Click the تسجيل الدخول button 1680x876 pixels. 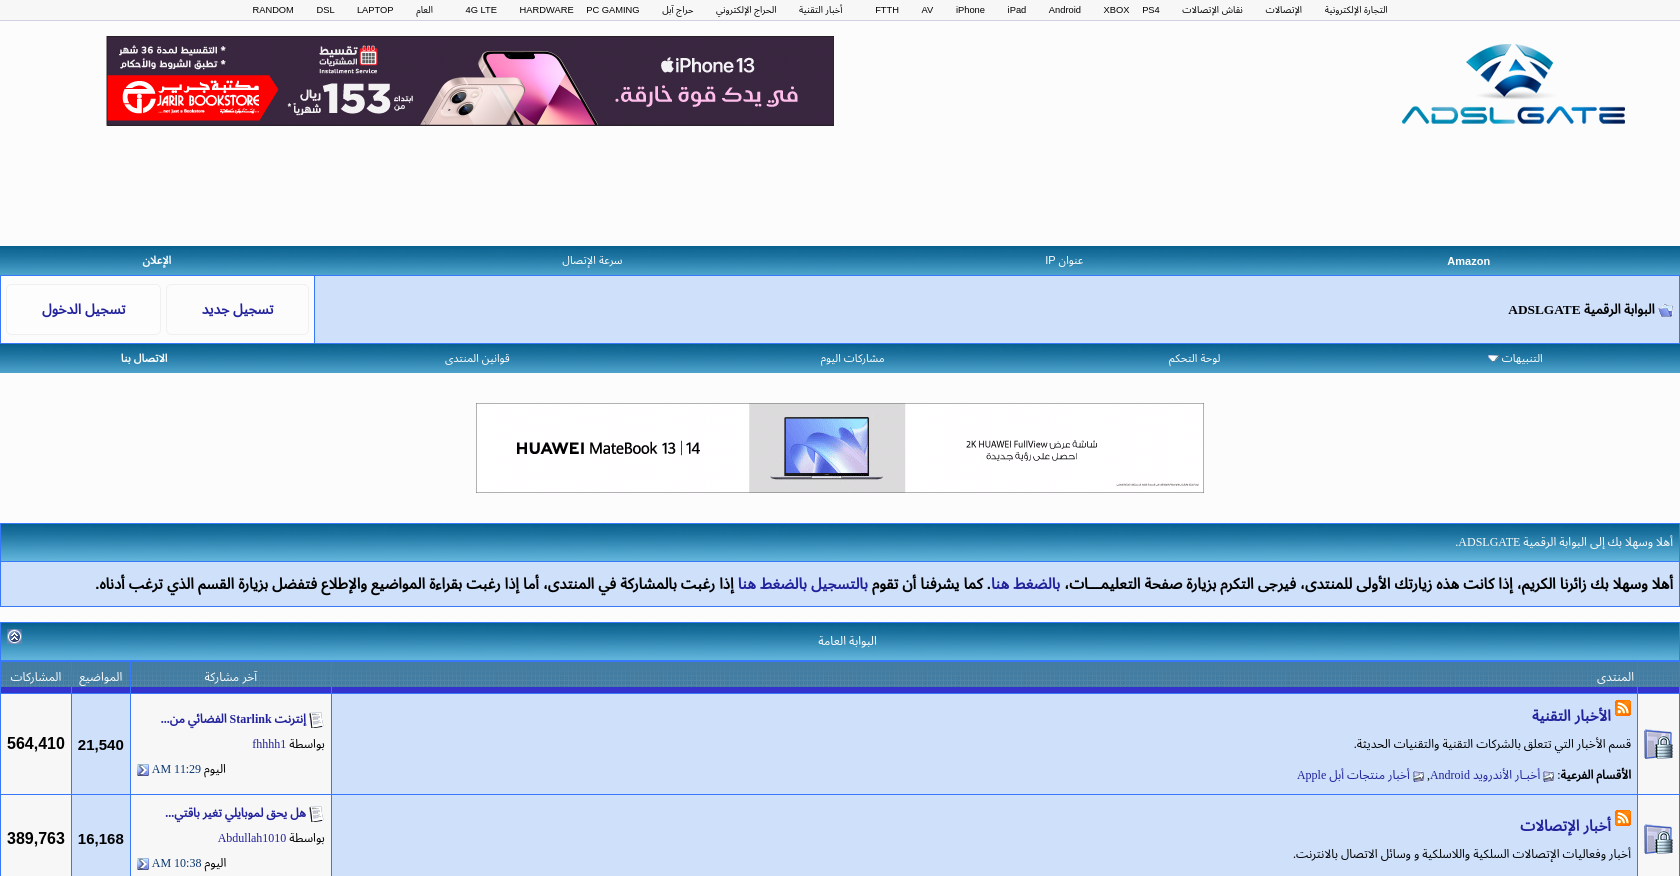(84, 310)
